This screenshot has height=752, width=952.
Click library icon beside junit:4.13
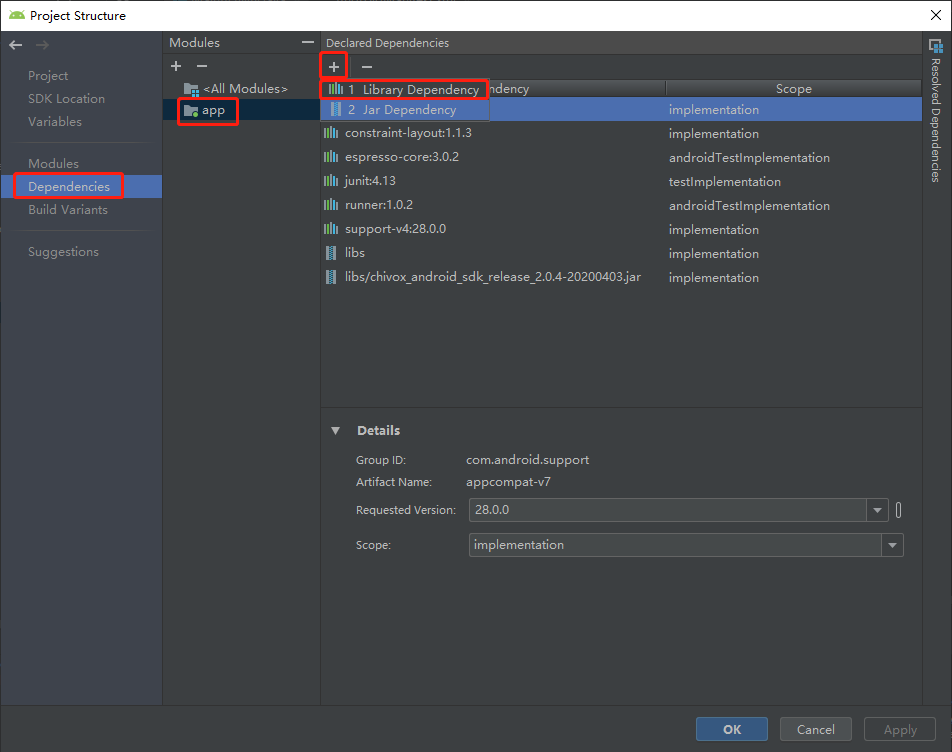tap(331, 181)
